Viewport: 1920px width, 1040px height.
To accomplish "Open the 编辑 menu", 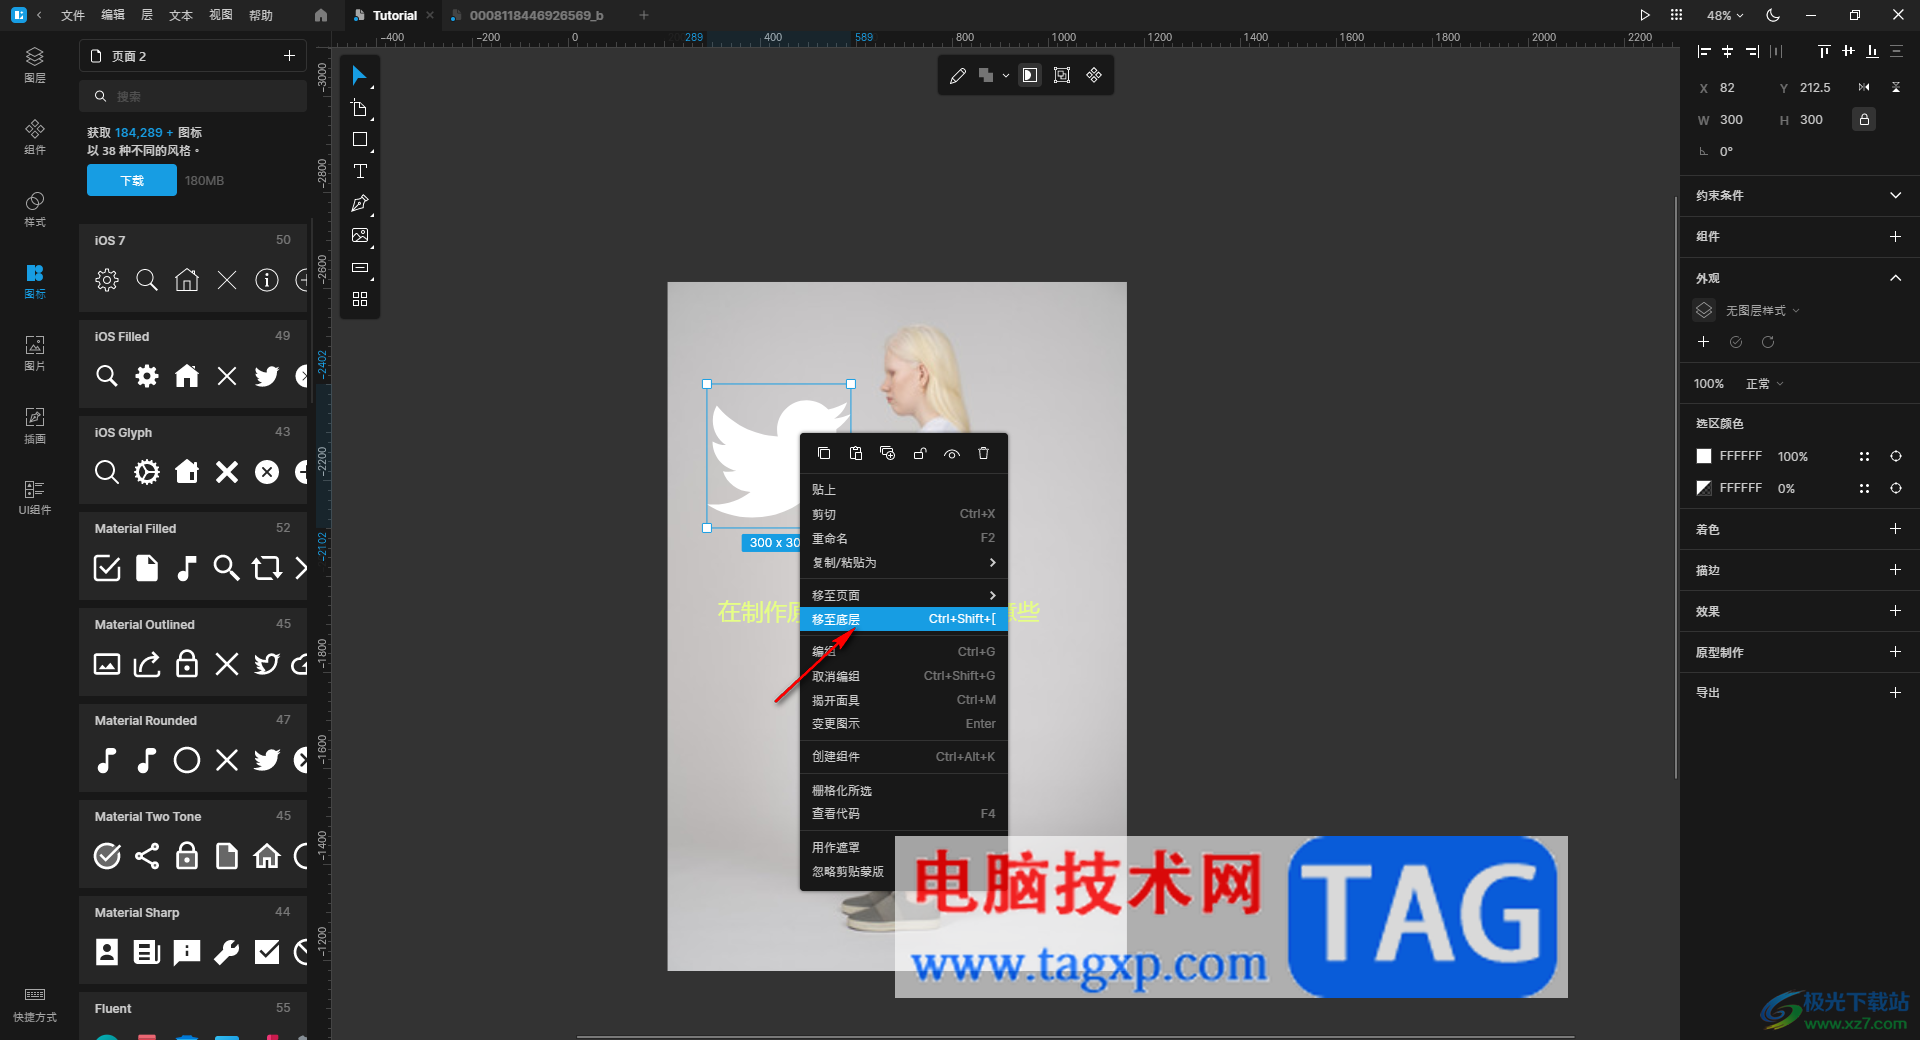I will [x=113, y=15].
